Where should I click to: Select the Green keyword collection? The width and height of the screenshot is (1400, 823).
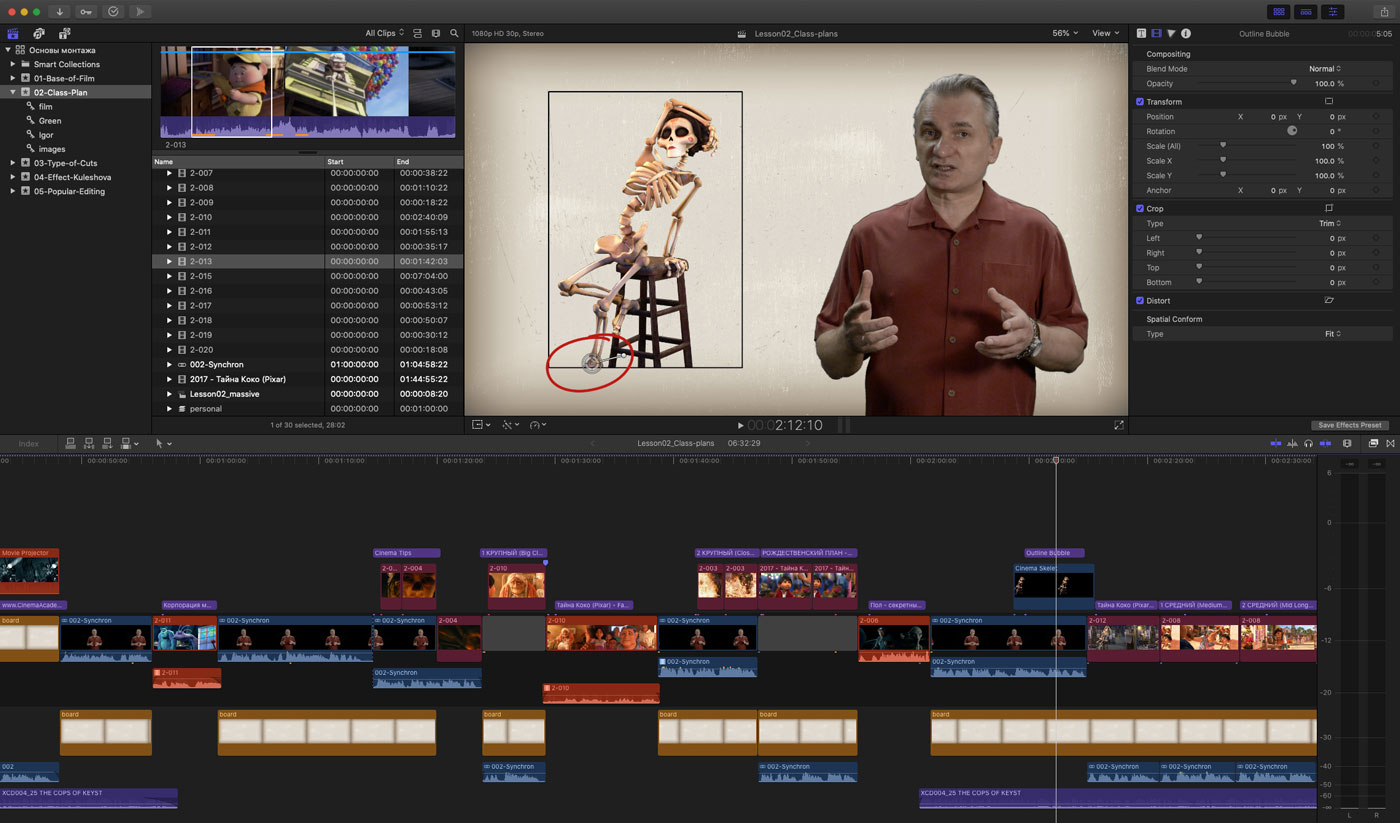(50, 121)
